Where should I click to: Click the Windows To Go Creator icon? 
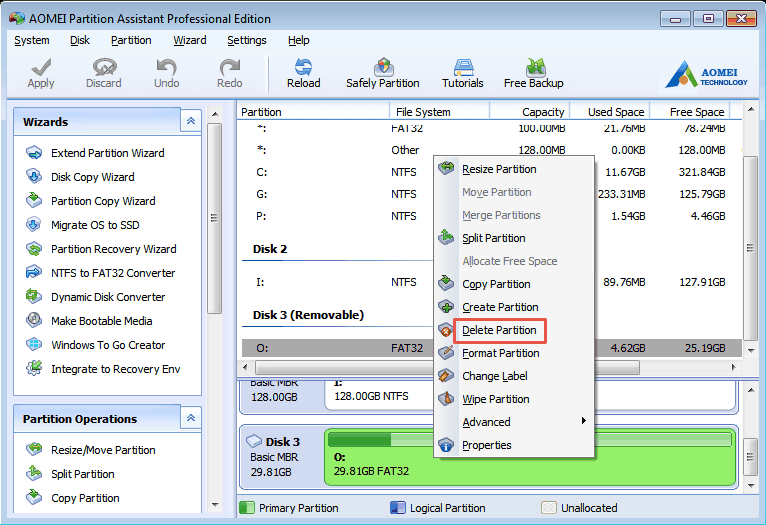[34, 344]
